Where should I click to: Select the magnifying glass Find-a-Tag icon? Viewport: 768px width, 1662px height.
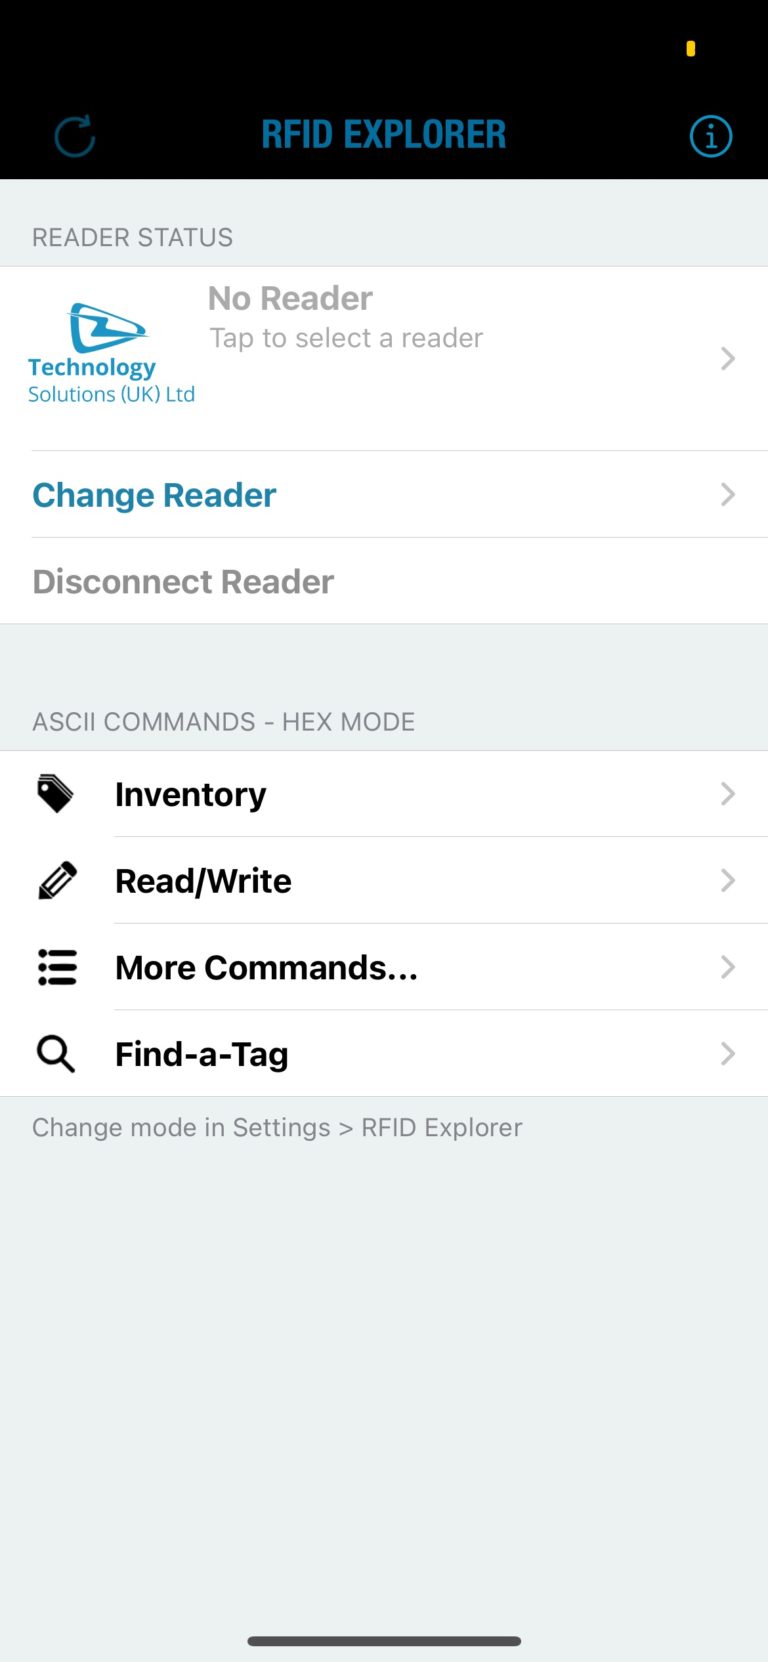(x=55, y=1053)
